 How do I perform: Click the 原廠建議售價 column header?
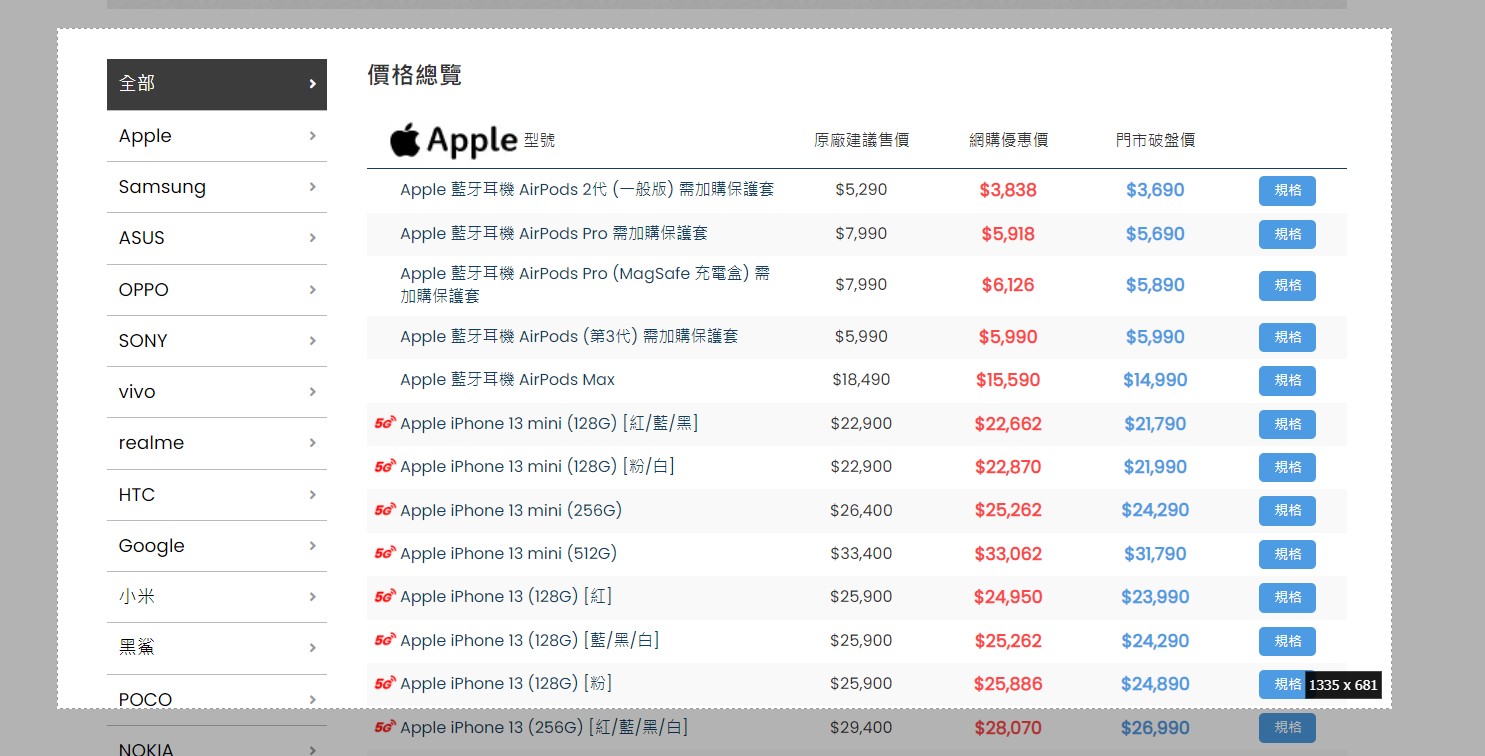[861, 140]
